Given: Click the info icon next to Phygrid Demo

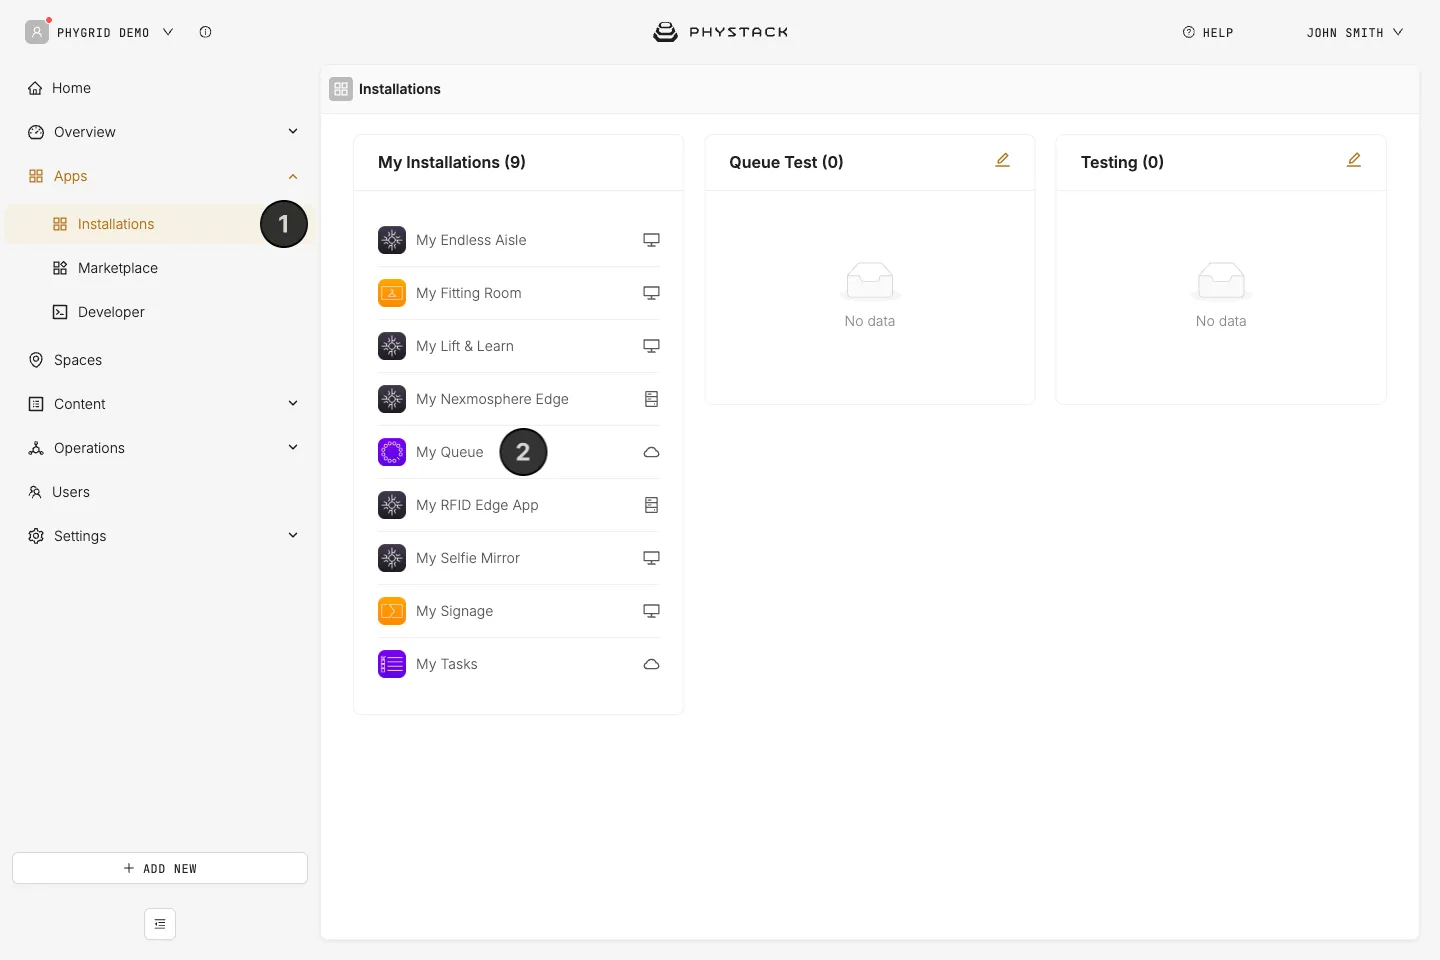Looking at the screenshot, I should tap(205, 32).
